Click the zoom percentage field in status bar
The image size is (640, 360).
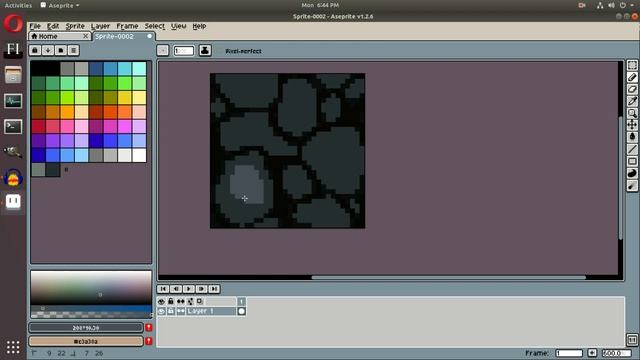click(616, 353)
